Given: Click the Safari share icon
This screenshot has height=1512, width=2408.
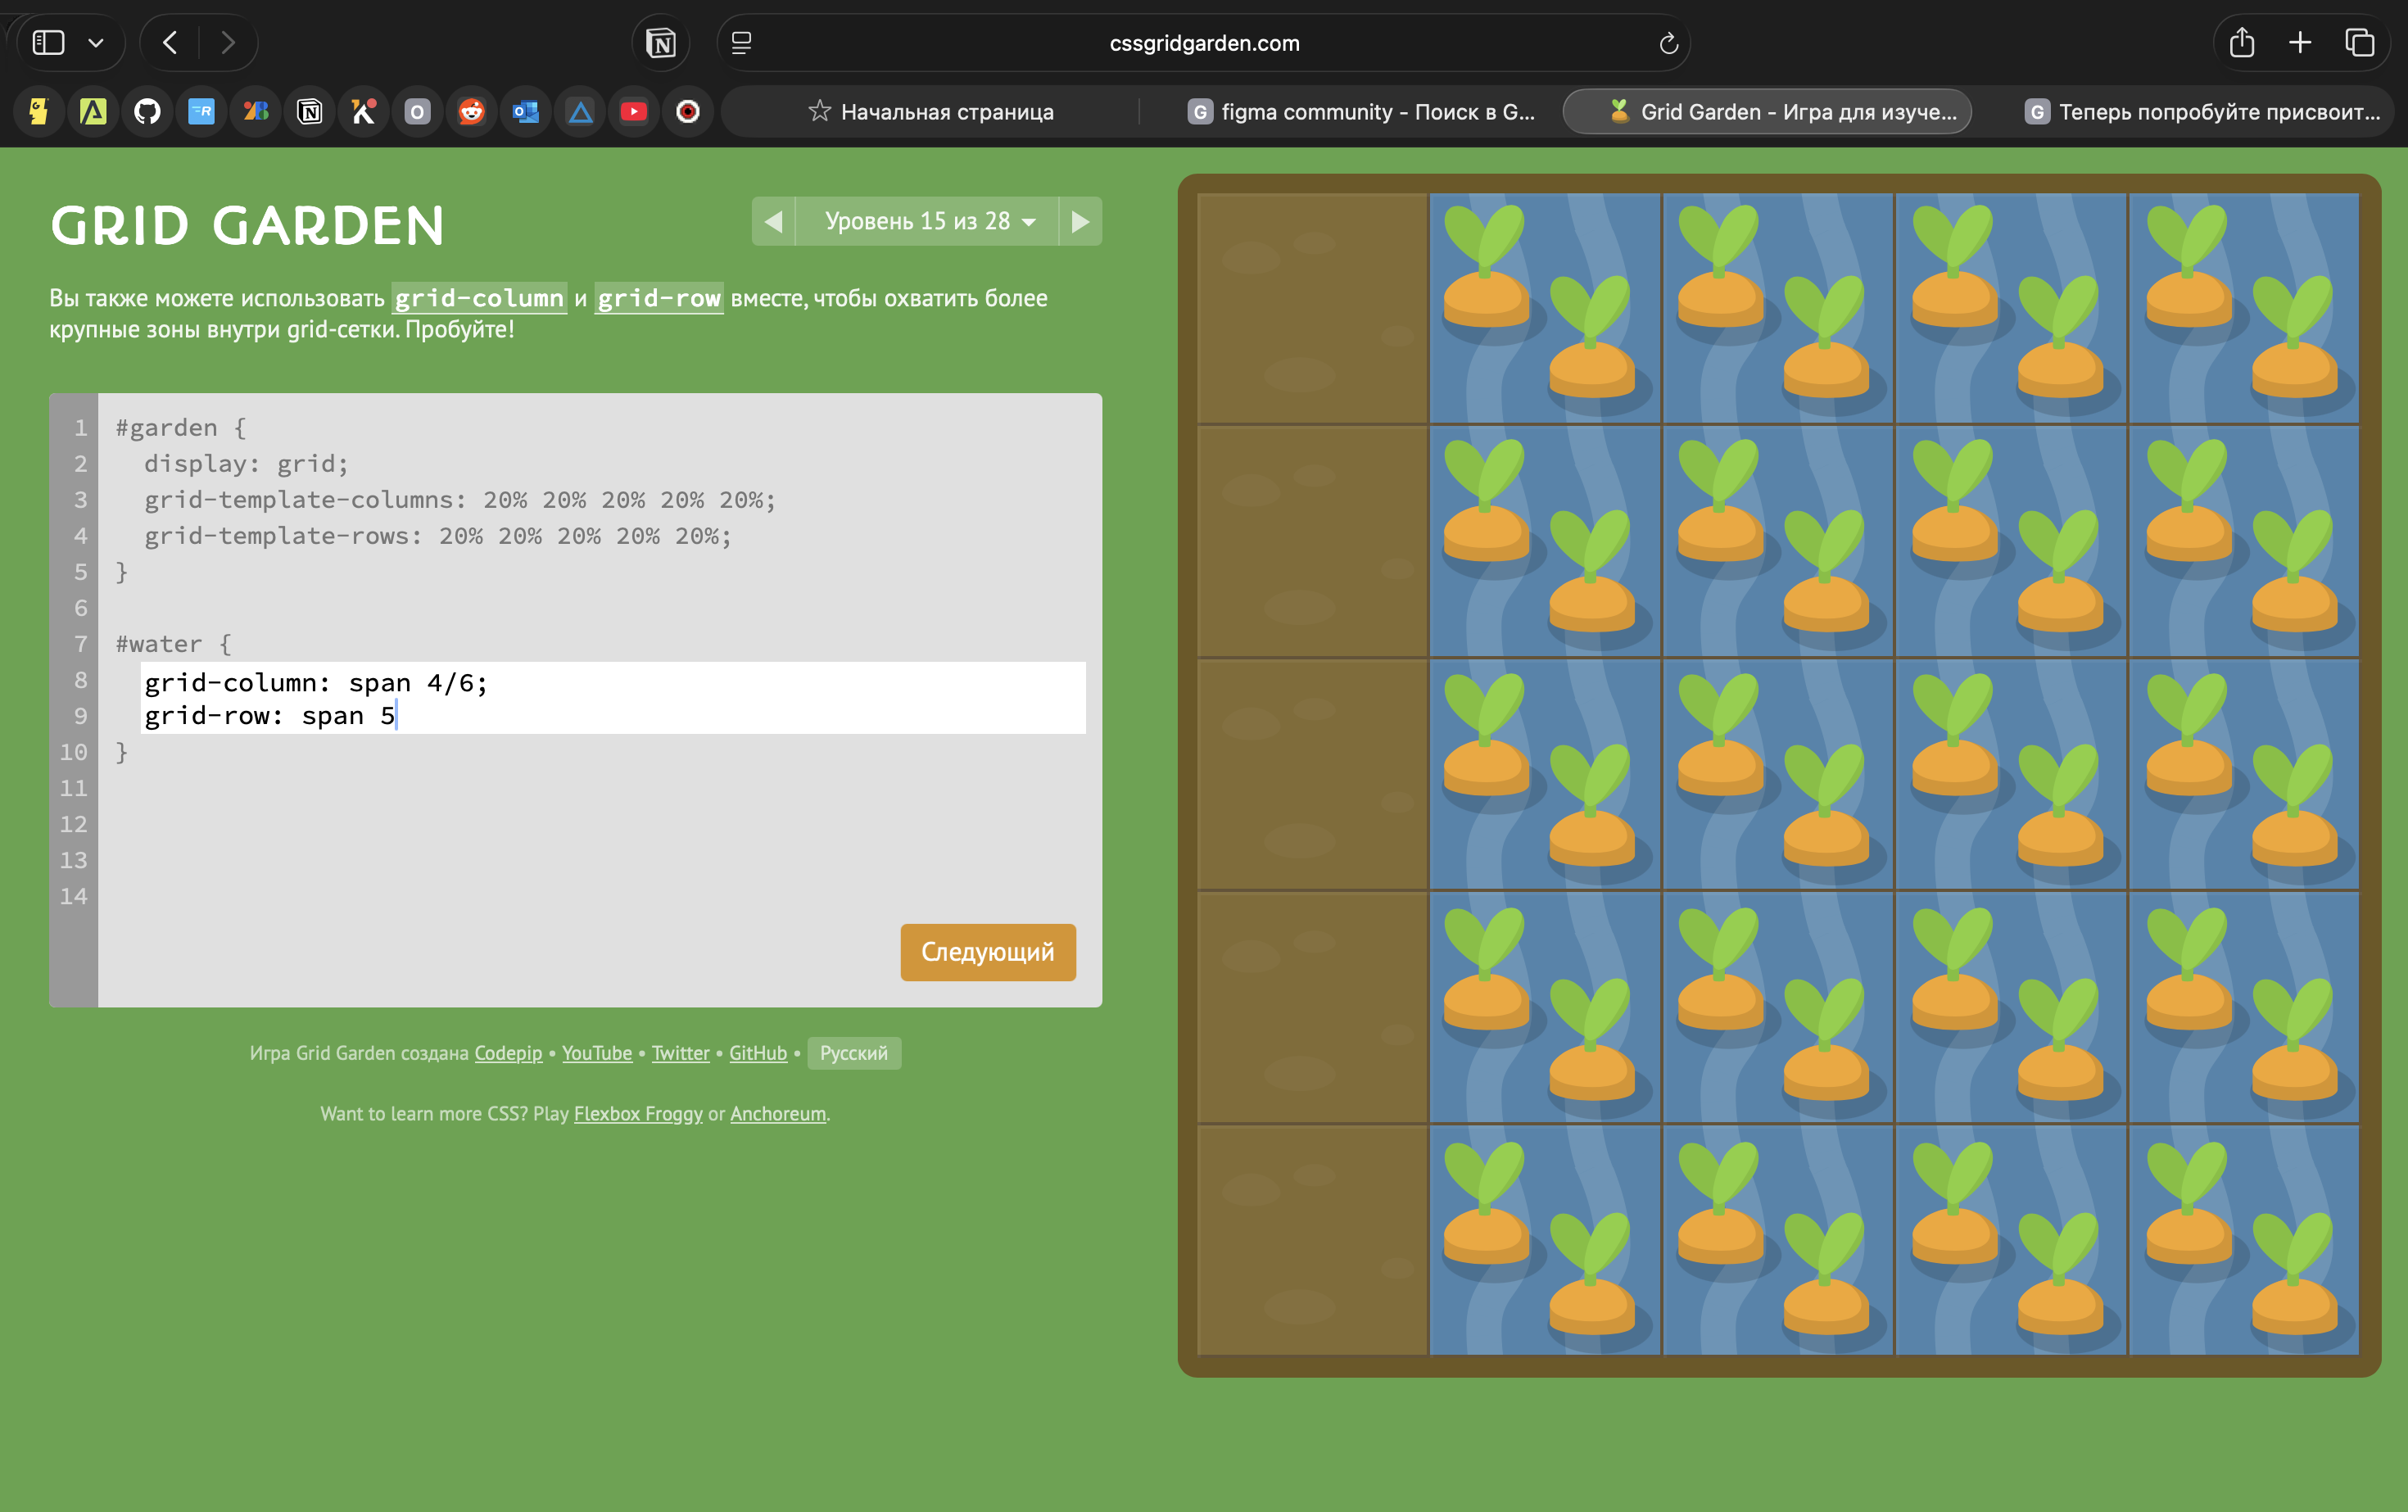Looking at the screenshot, I should pos(2241,43).
